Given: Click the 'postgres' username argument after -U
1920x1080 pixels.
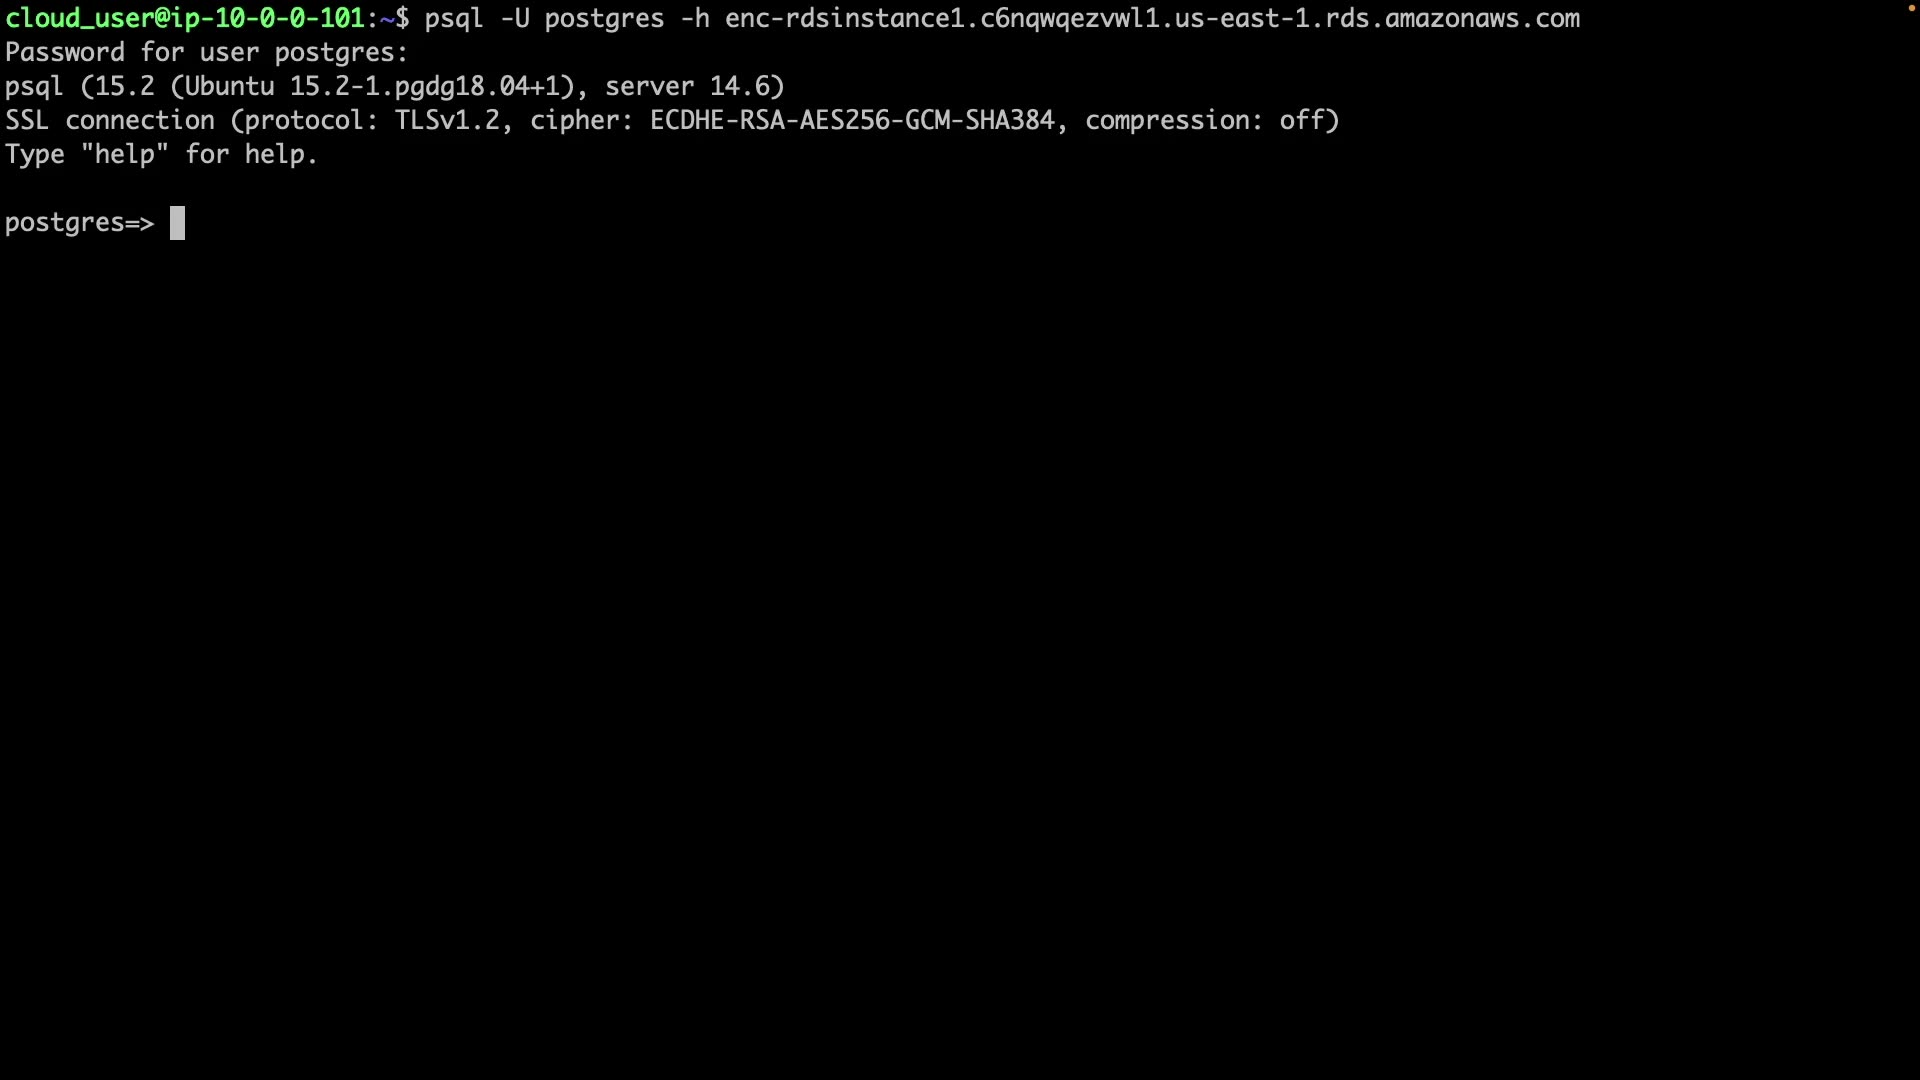Looking at the screenshot, I should coord(604,20).
